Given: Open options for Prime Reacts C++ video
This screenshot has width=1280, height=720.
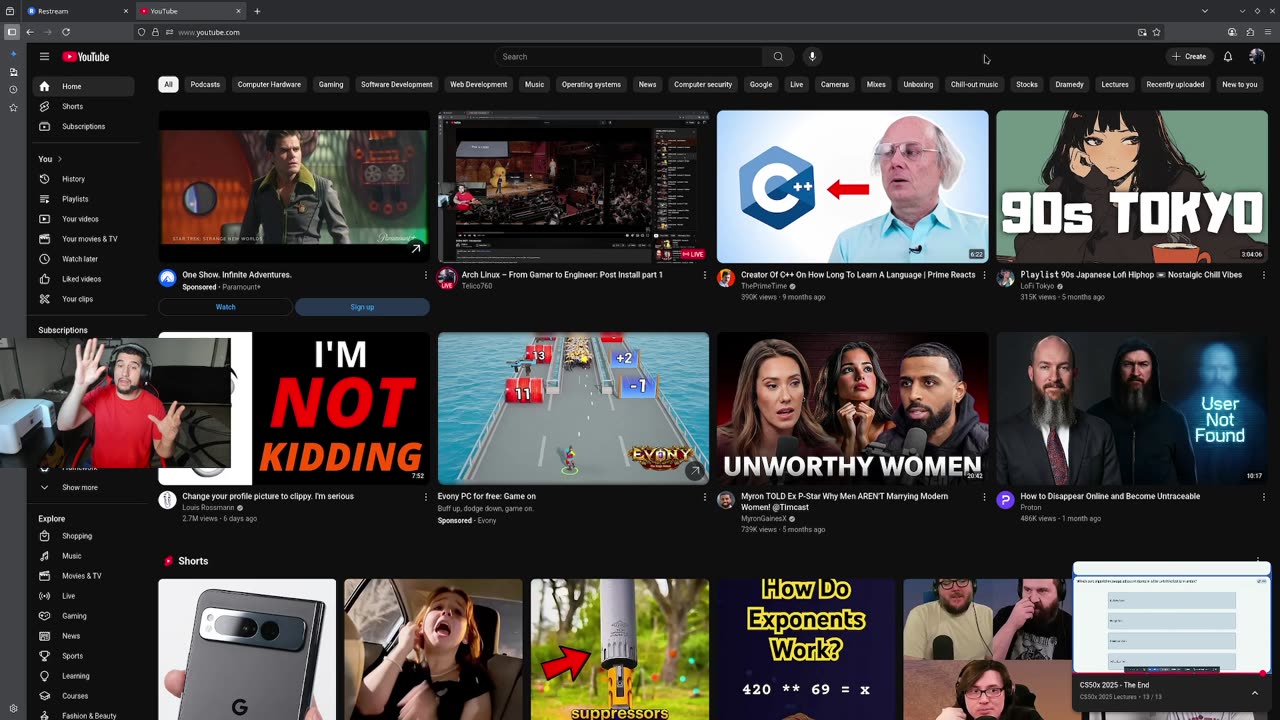Looking at the screenshot, I should pyautogui.click(x=984, y=275).
